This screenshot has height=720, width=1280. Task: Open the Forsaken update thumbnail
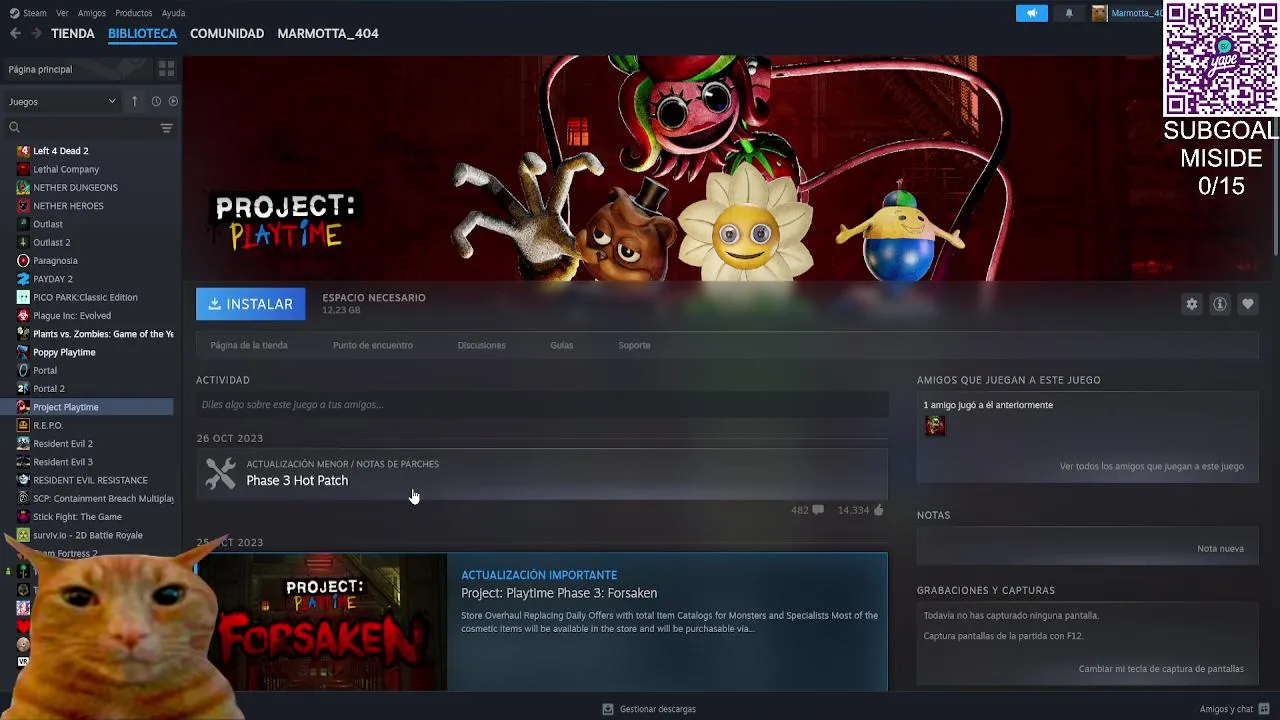321,622
